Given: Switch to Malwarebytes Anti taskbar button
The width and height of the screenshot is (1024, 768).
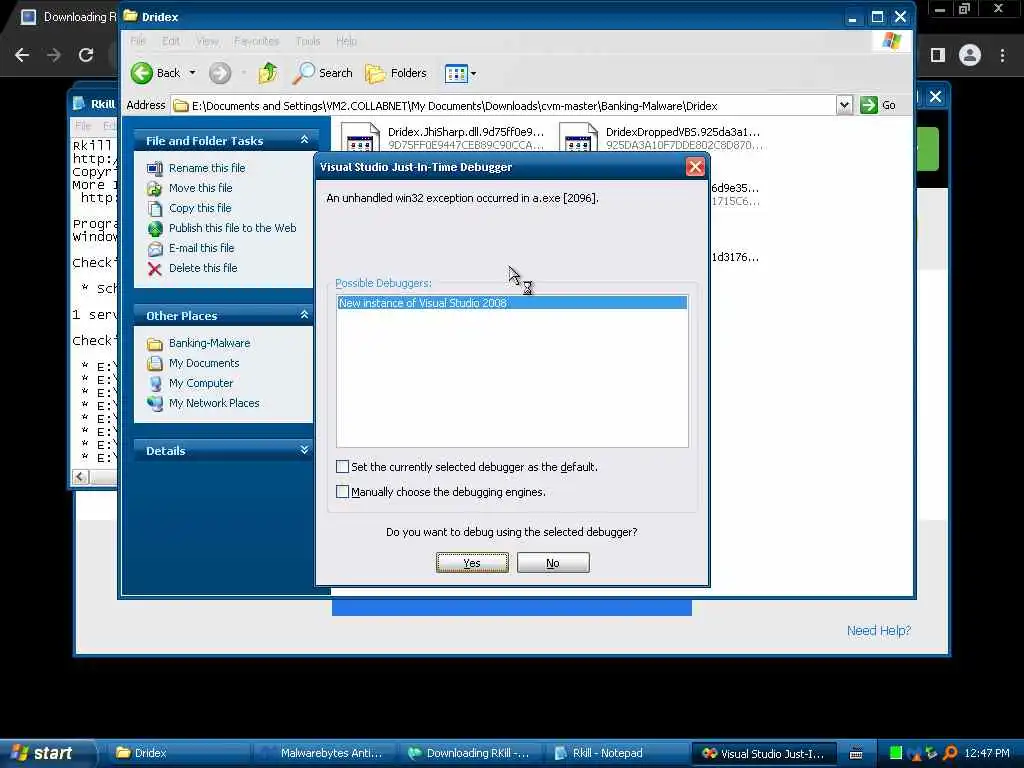Looking at the screenshot, I should [x=325, y=753].
